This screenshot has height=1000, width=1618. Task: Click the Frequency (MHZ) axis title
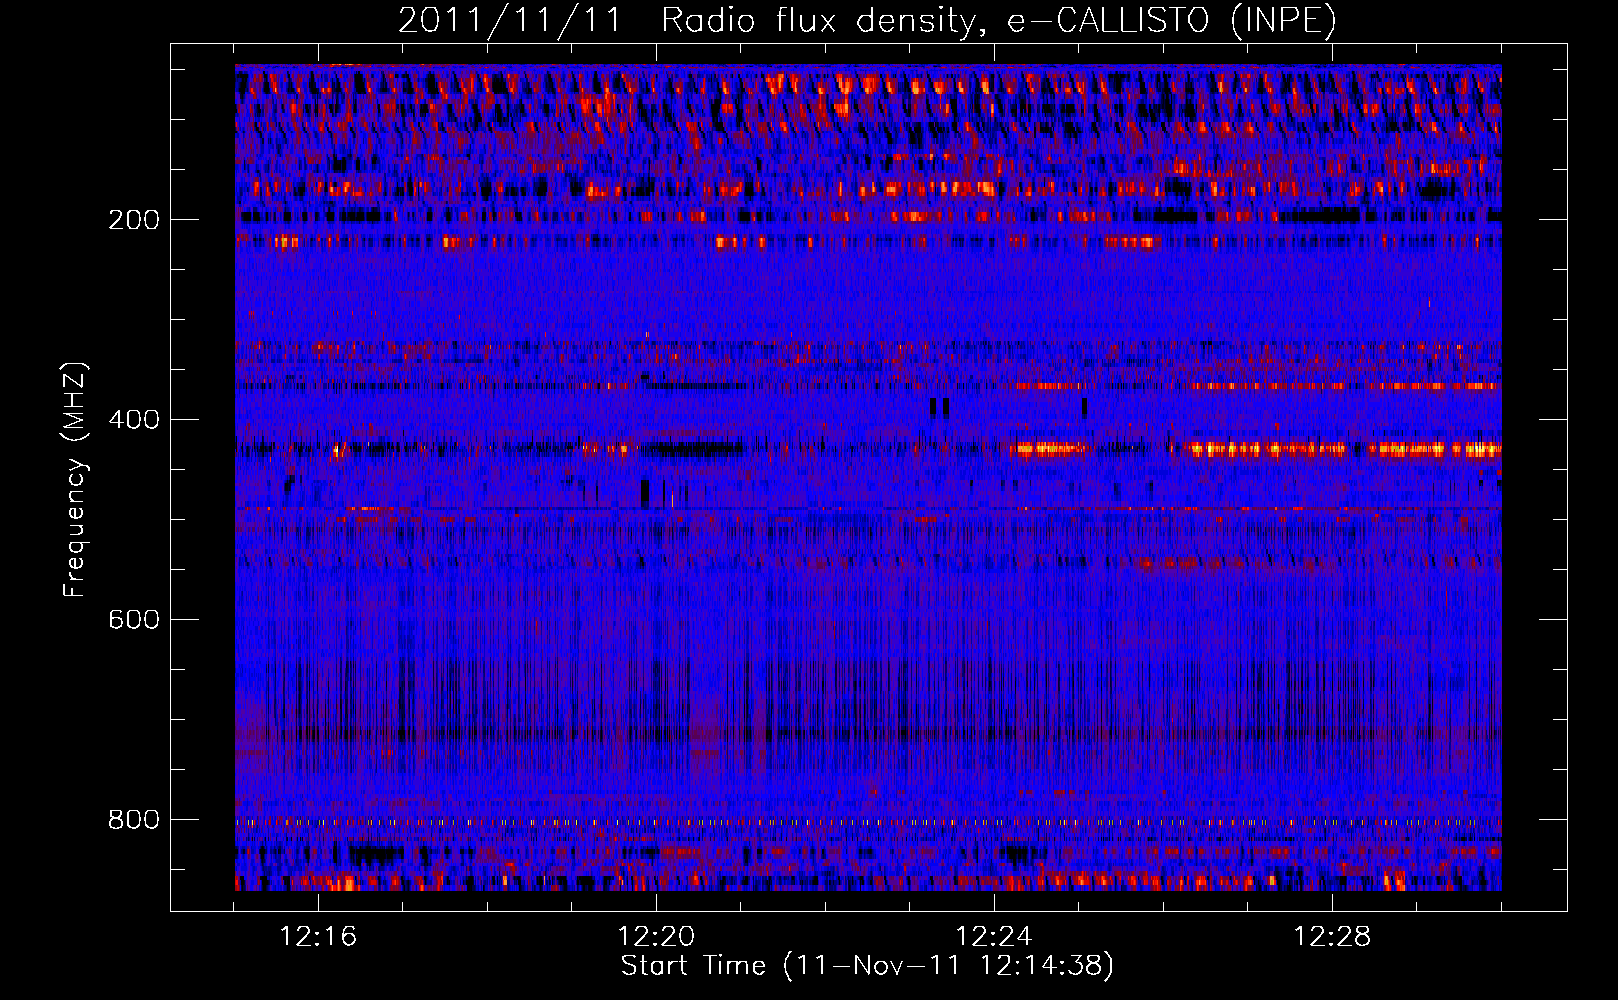click(75, 480)
